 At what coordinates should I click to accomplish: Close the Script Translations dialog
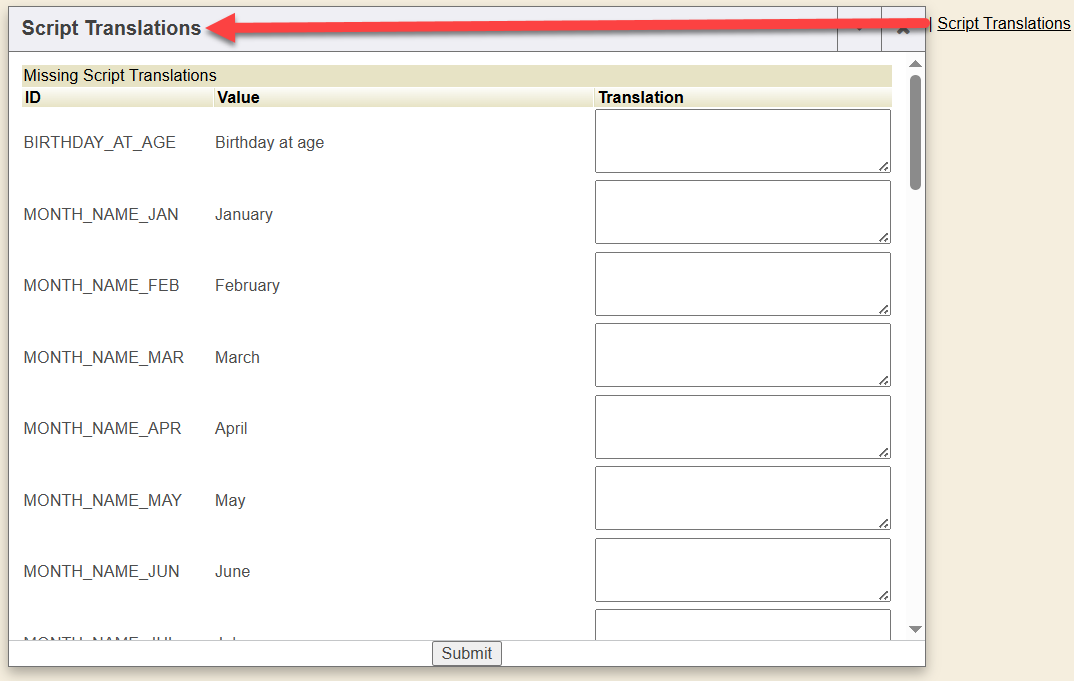tap(903, 29)
